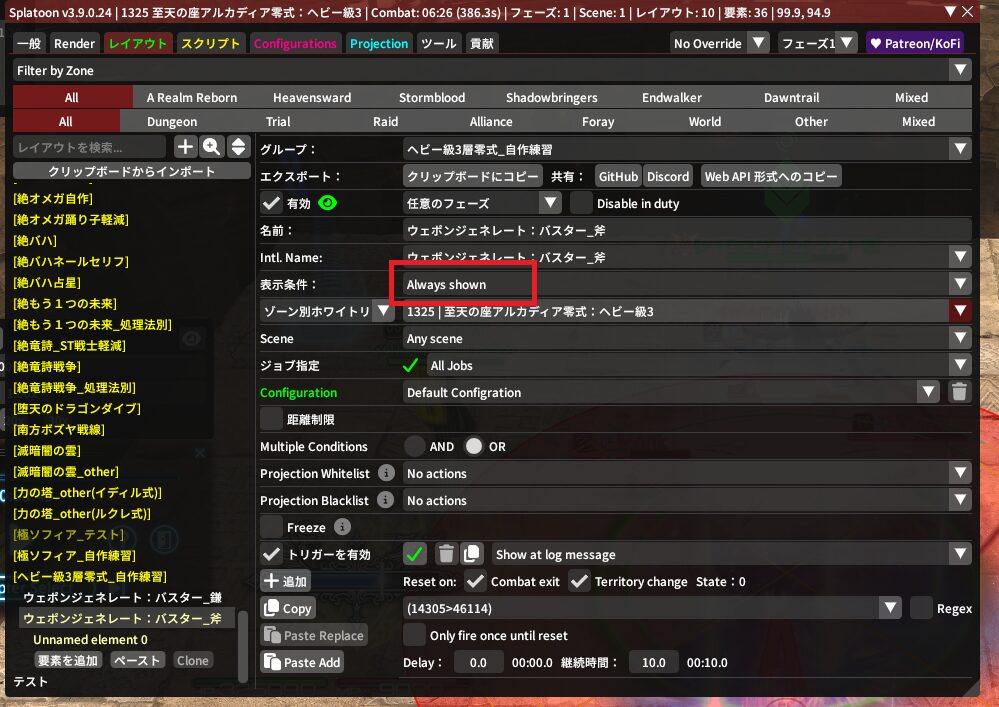Toggle the green eye visibility icon
Image resolution: width=999 pixels, height=707 pixels.
327,203
